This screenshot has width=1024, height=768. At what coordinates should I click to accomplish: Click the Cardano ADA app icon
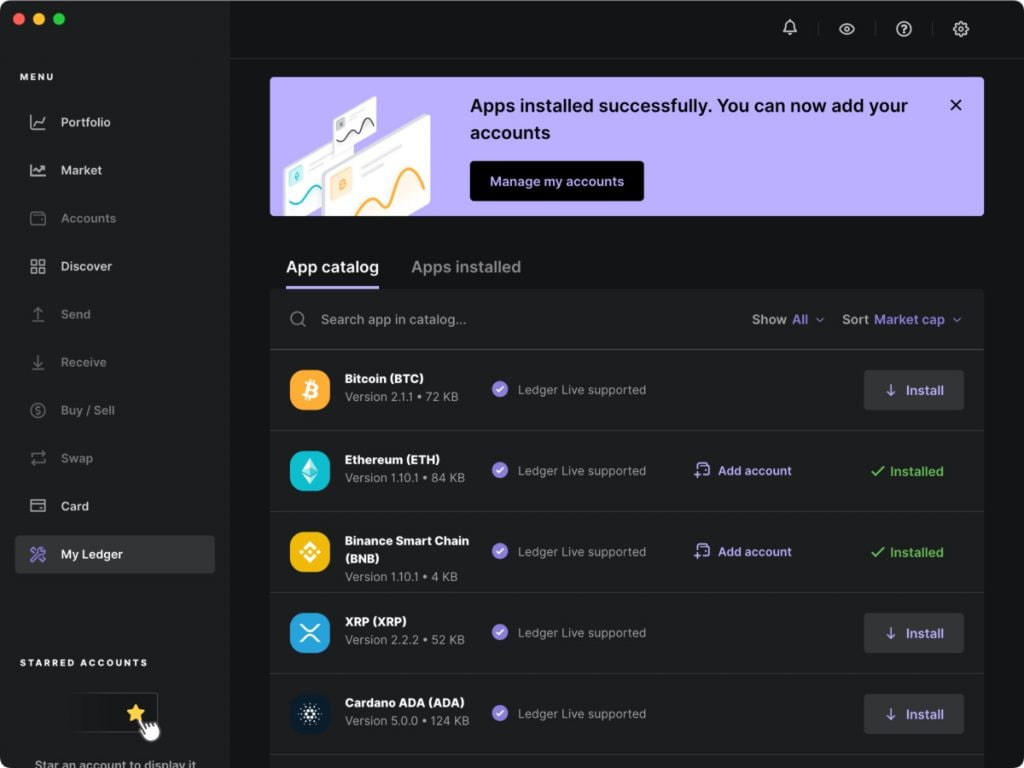310,714
